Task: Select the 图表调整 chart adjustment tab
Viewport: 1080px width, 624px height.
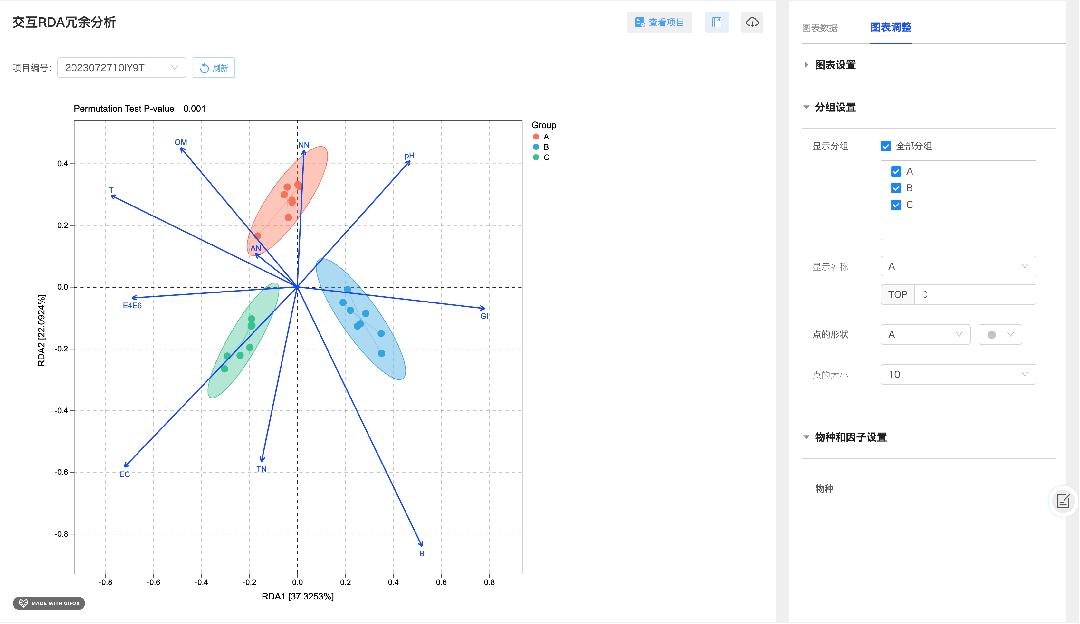Action: tap(890, 28)
